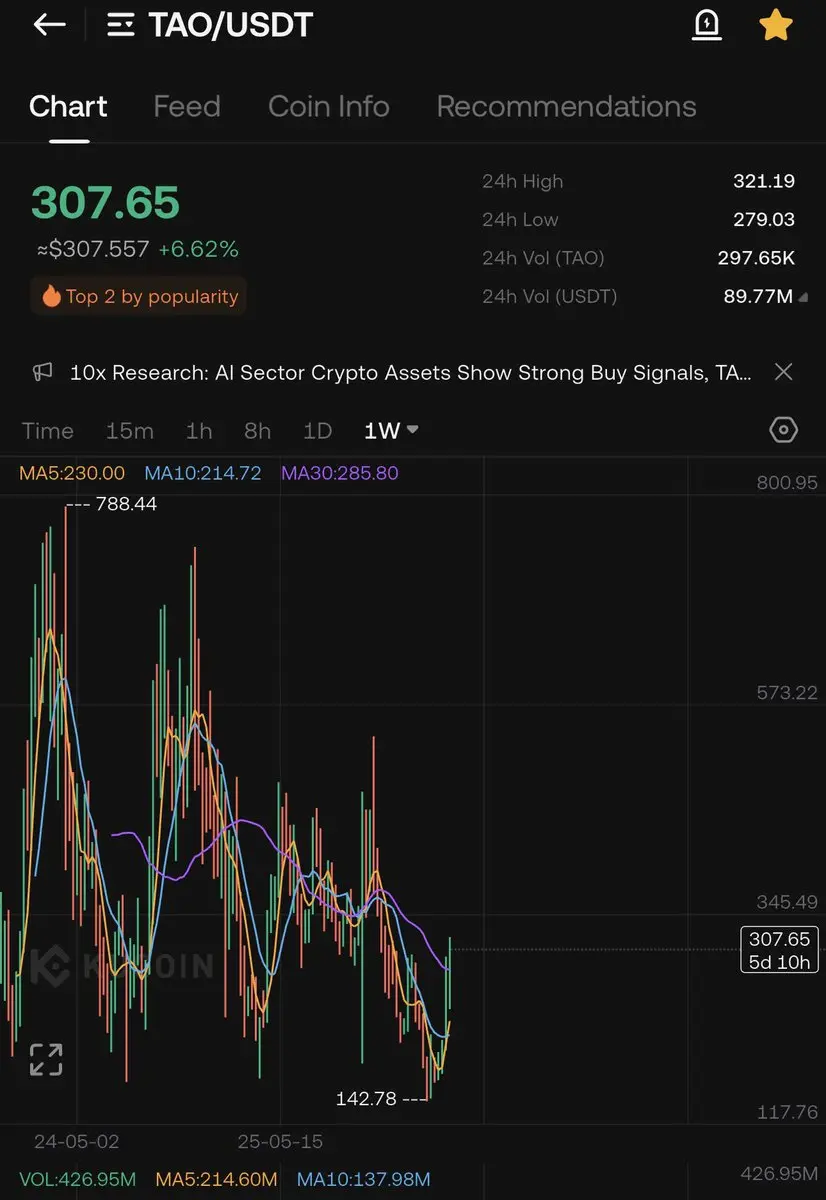Tap 24h Vol (USDT) value 89.77M

[759, 296]
